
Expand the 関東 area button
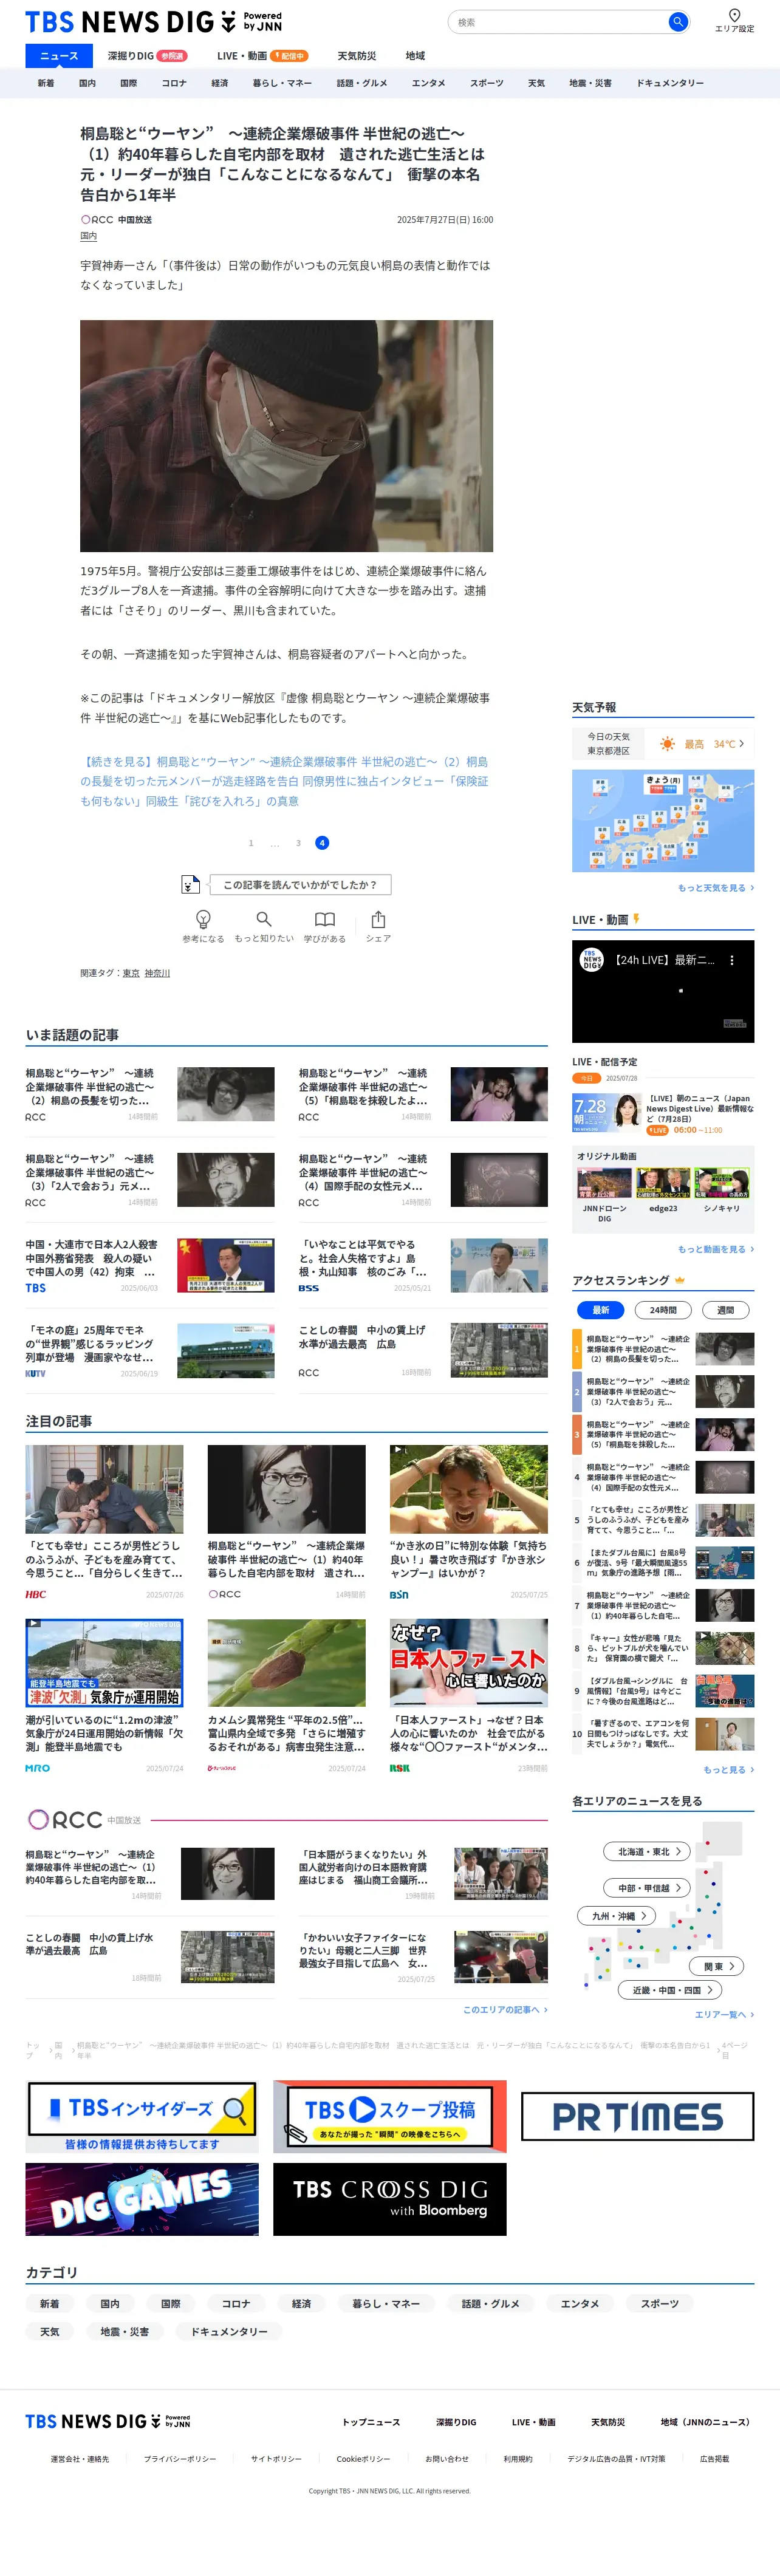pyautogui.click(x=717, y=1966)
